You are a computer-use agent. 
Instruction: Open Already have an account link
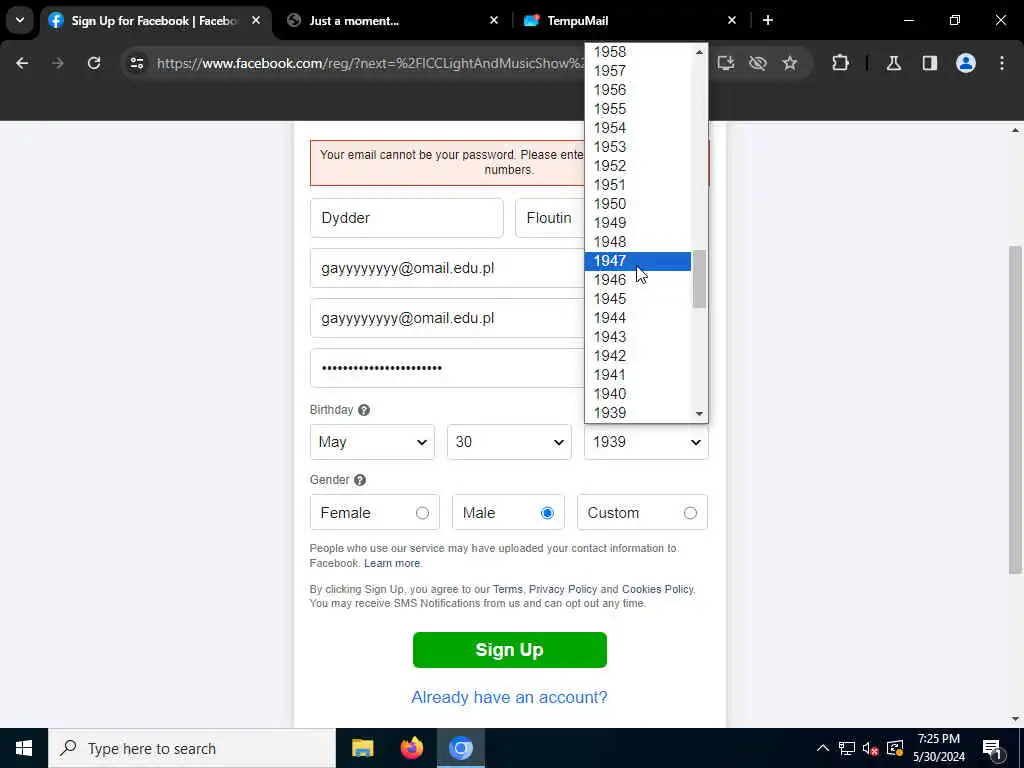coord(509,697)
